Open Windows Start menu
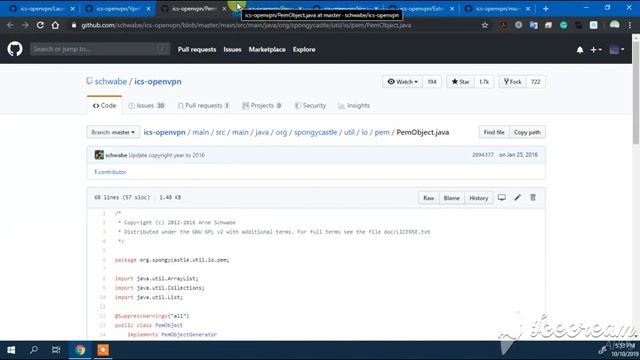640x360 pixels. pos(11,350)
